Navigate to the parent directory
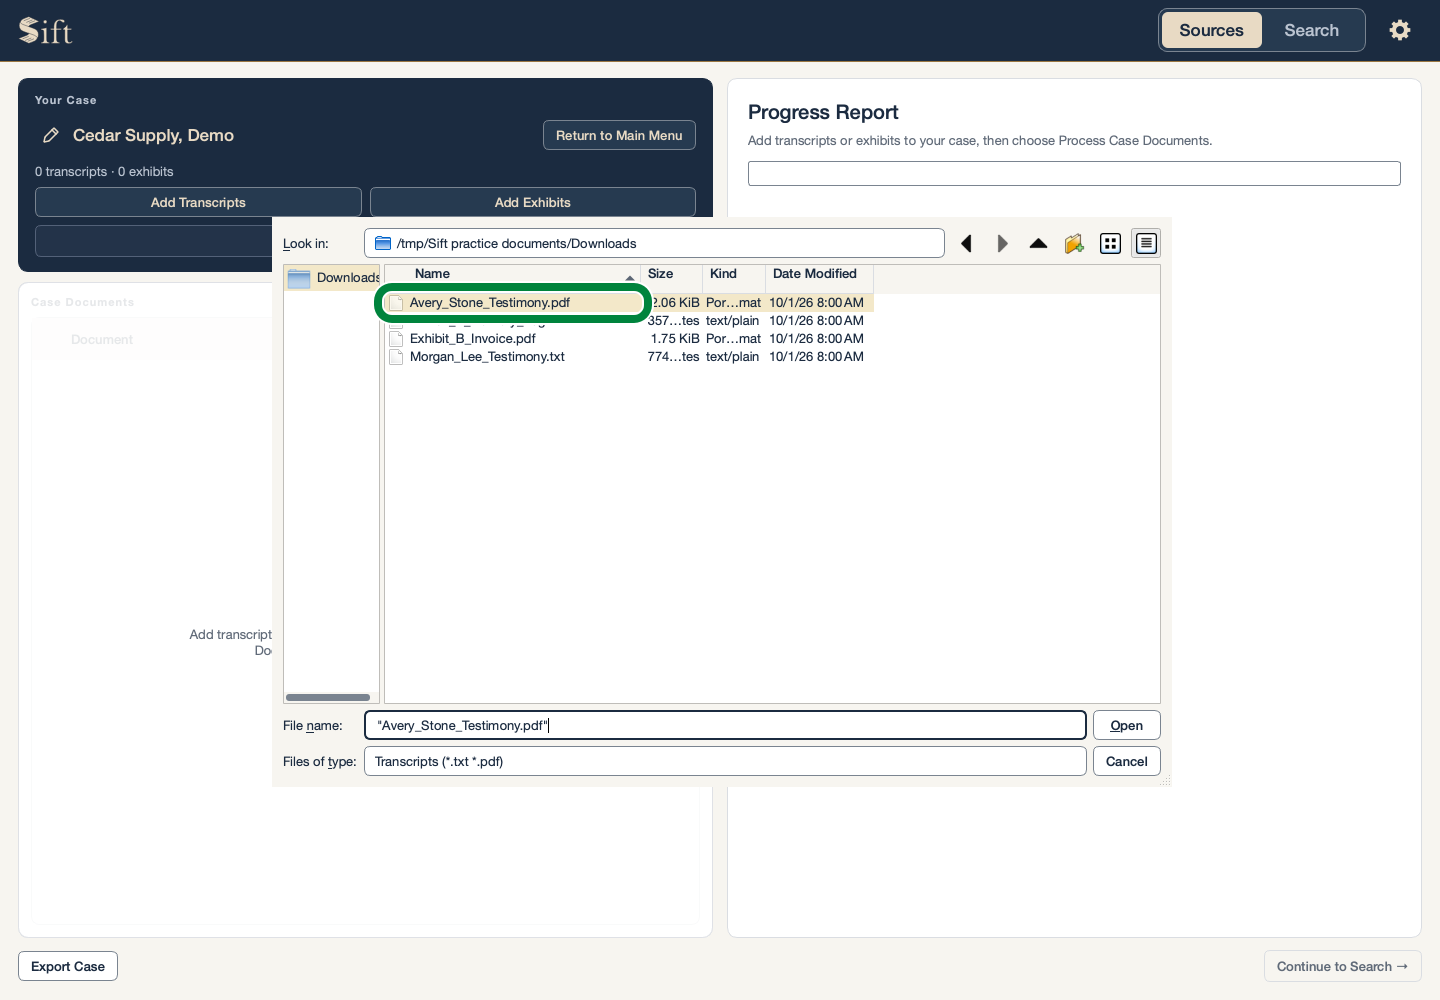Viewport: 1440px width, 1000px height. (x=1038, y=244)
